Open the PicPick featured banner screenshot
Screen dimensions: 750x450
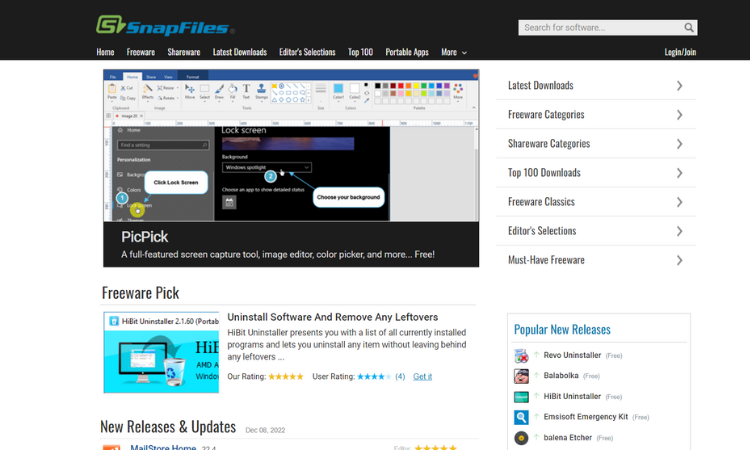[x=291, y=145]
